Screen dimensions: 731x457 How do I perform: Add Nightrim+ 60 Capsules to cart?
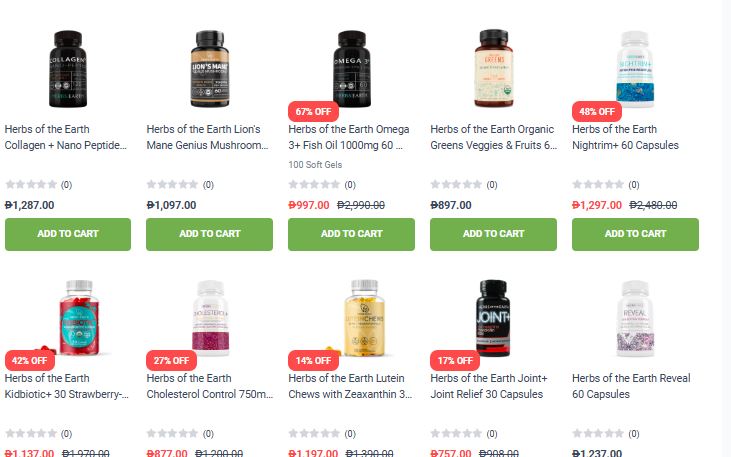[635, 234]
